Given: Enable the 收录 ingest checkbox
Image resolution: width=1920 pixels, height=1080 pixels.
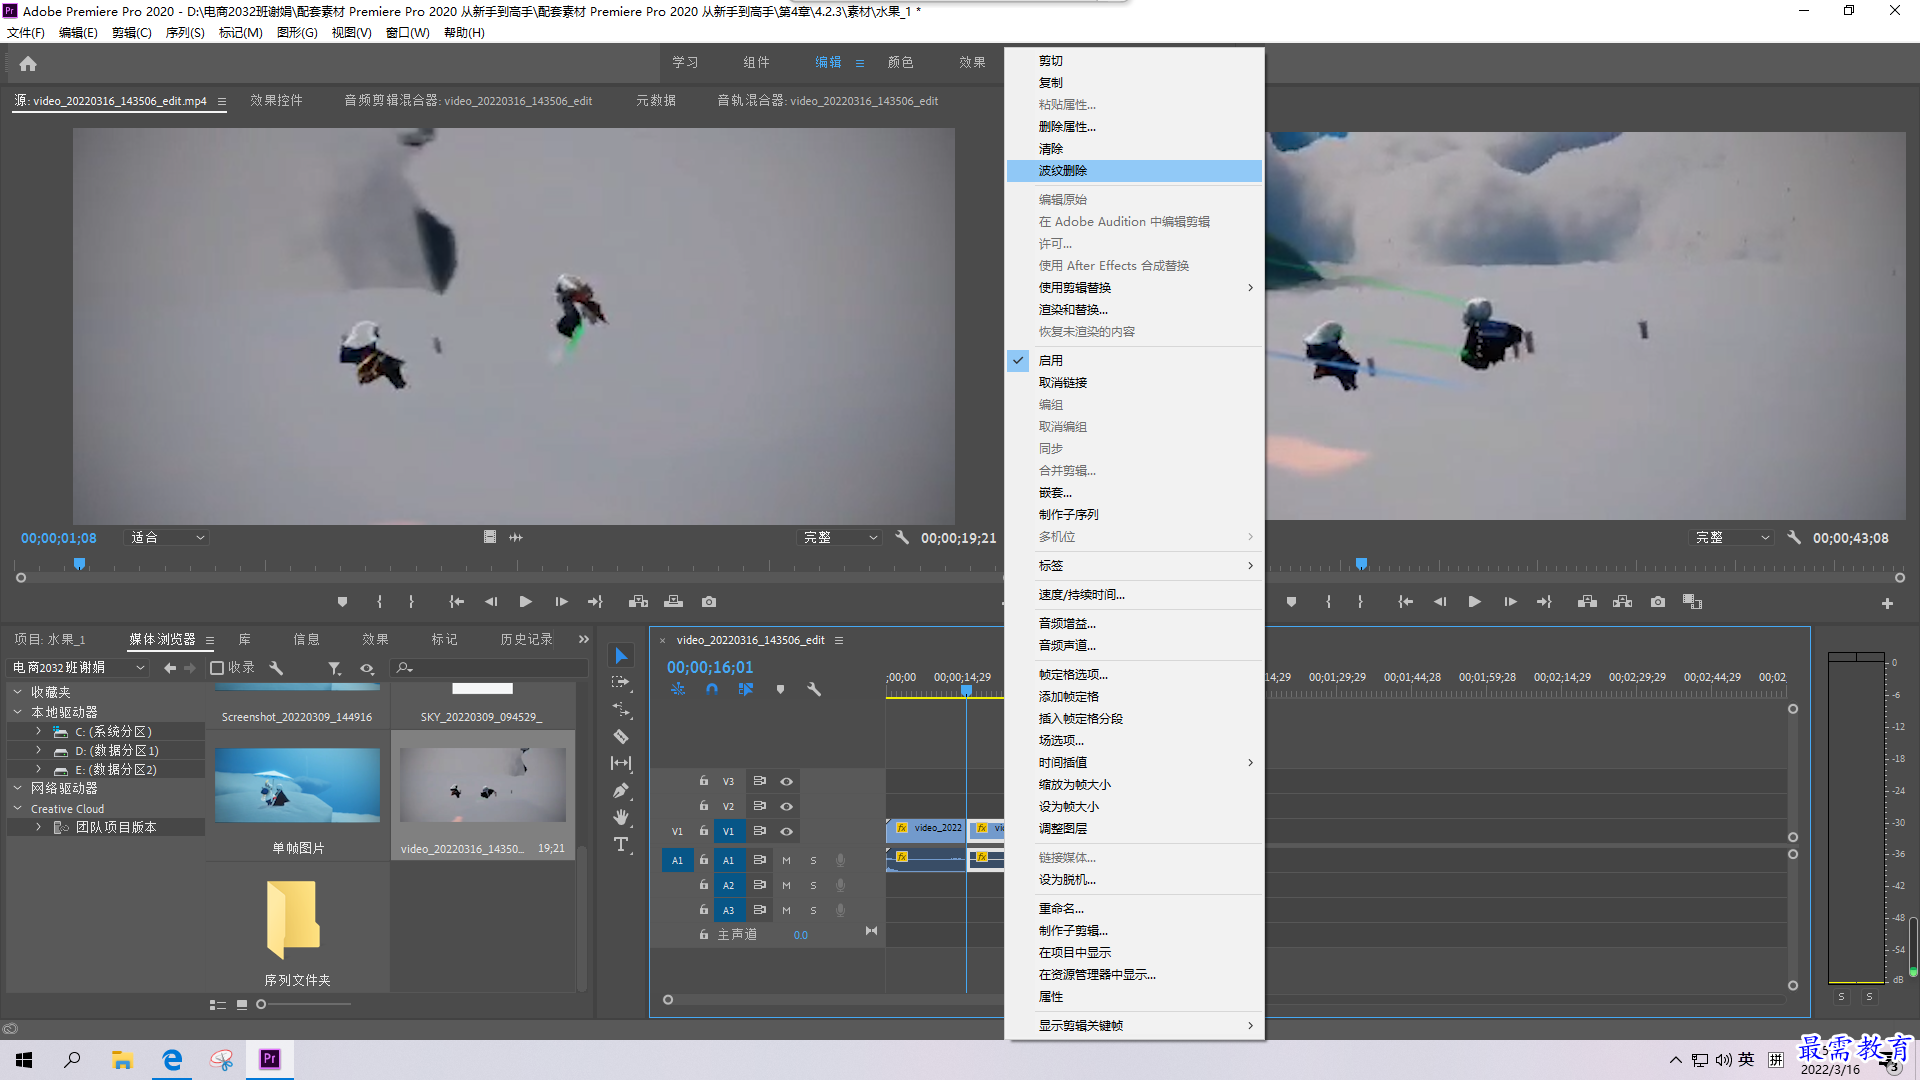Looking at the screenshot, I should click(x=217, y=668).
